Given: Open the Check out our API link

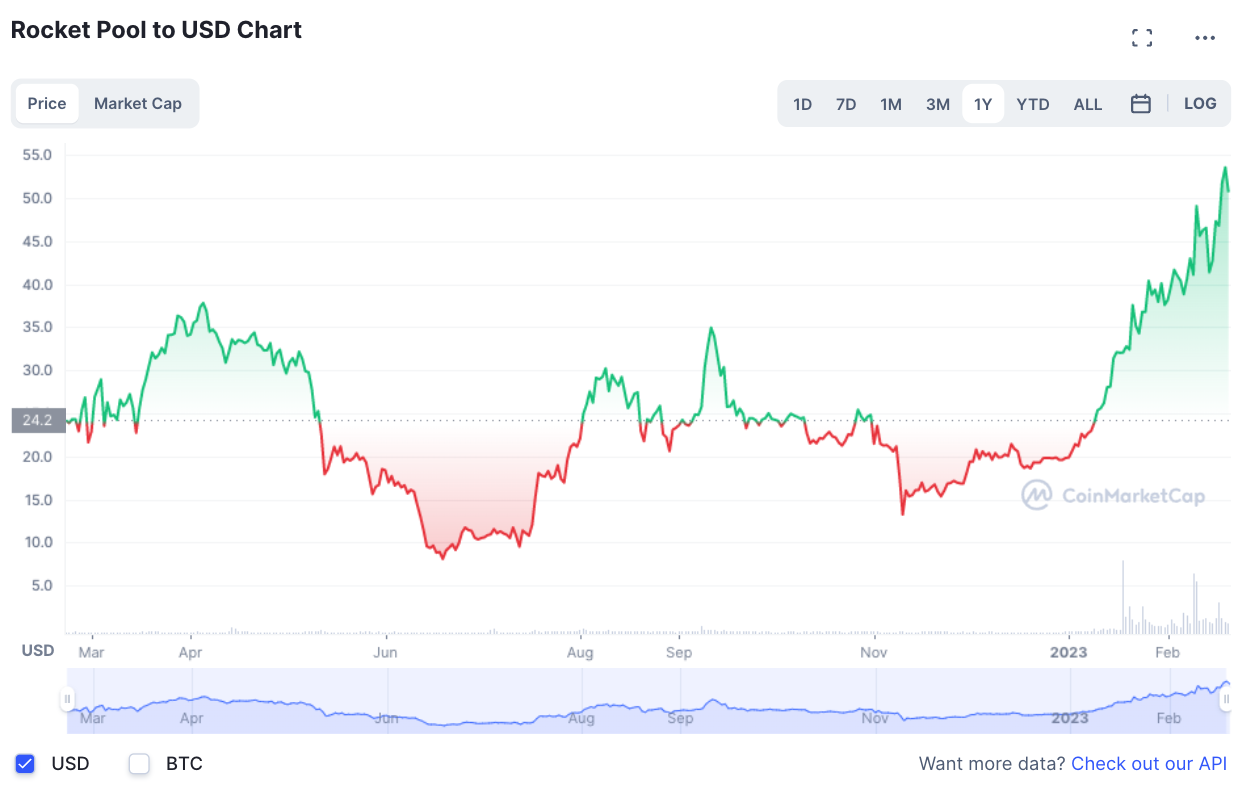Looking at the screenshot, I should 1148,763.
